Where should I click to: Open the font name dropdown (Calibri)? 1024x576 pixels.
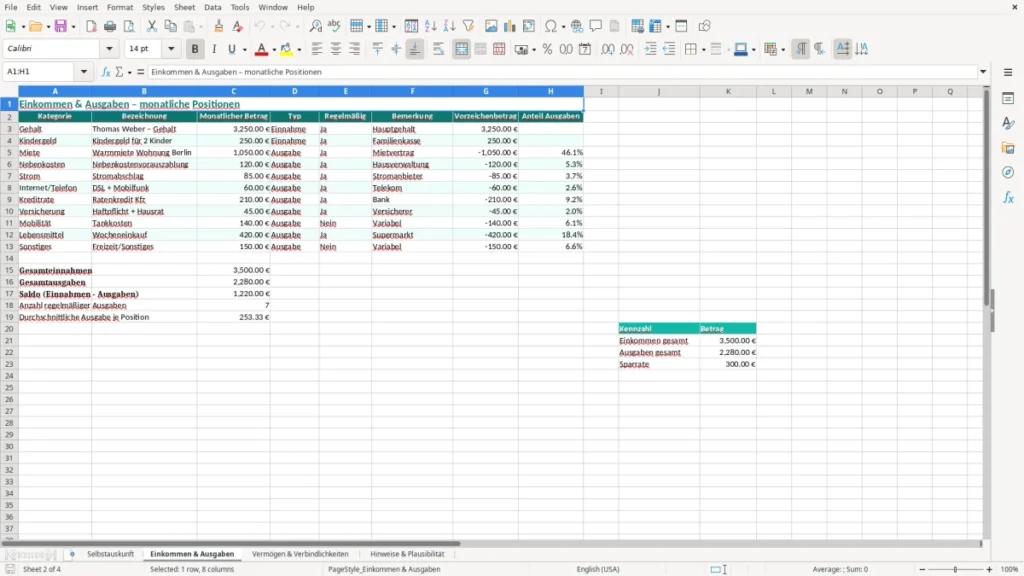(109, 48)
